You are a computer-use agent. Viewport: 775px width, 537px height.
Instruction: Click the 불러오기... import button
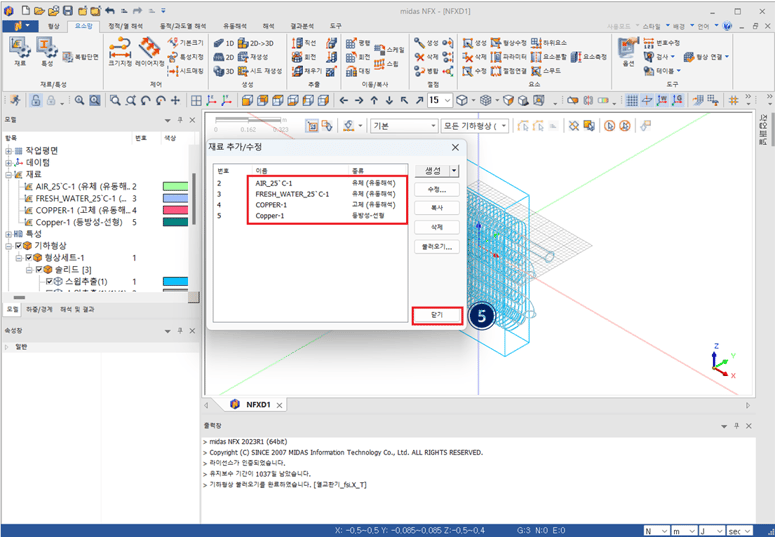tap(437, 247)
